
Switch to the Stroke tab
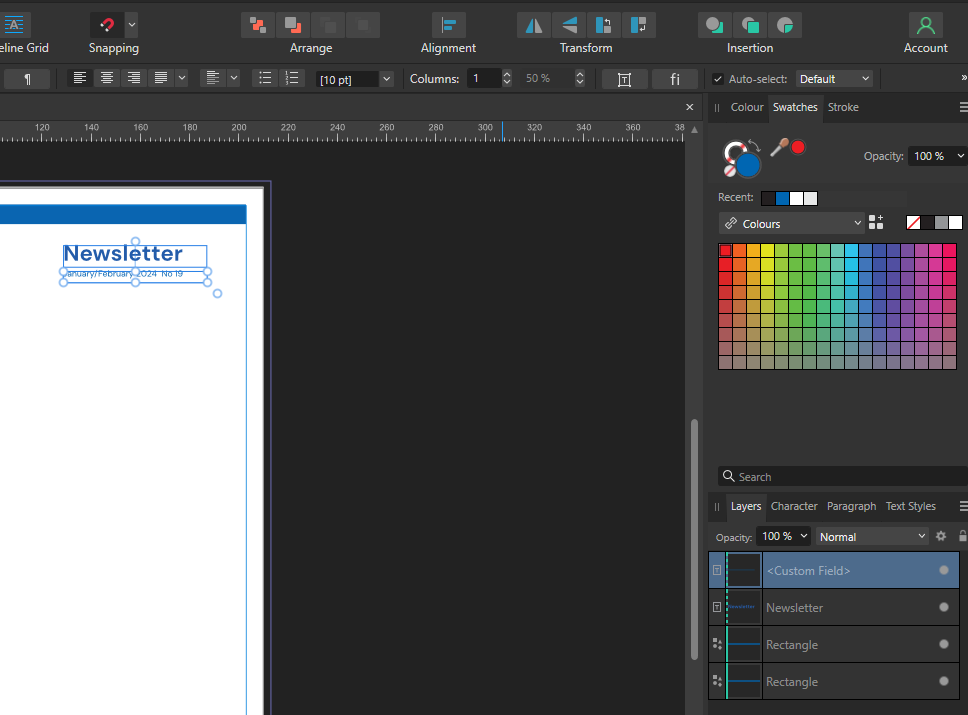click(x=842, y=107)
